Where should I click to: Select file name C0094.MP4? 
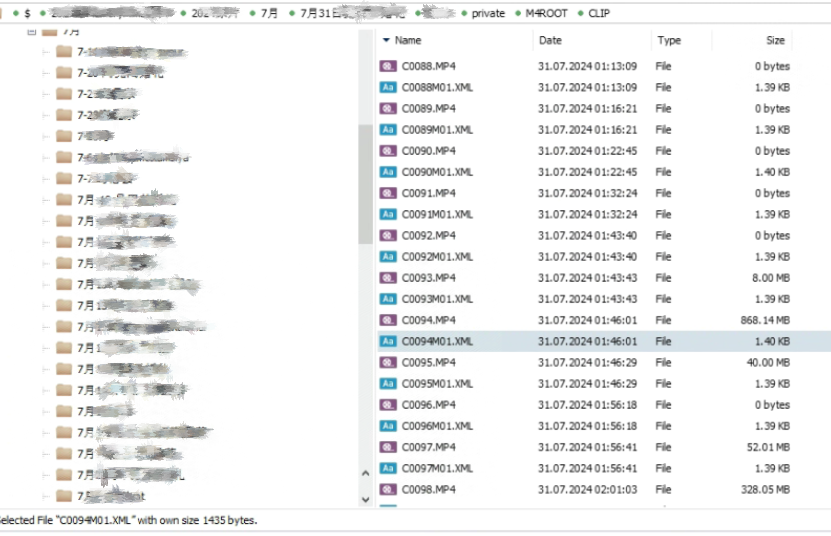428,321
